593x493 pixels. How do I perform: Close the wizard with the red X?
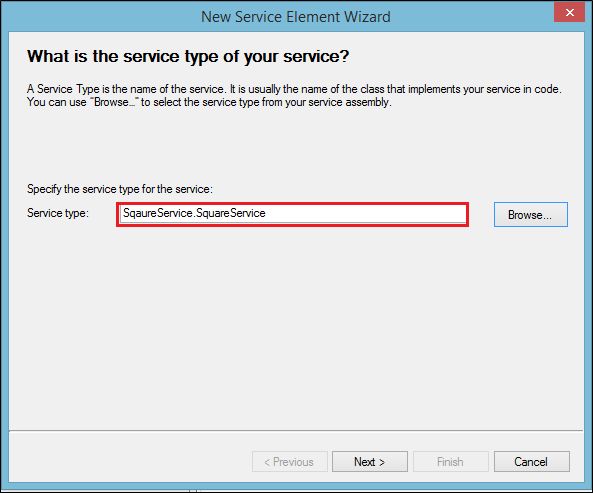point(570,12)
